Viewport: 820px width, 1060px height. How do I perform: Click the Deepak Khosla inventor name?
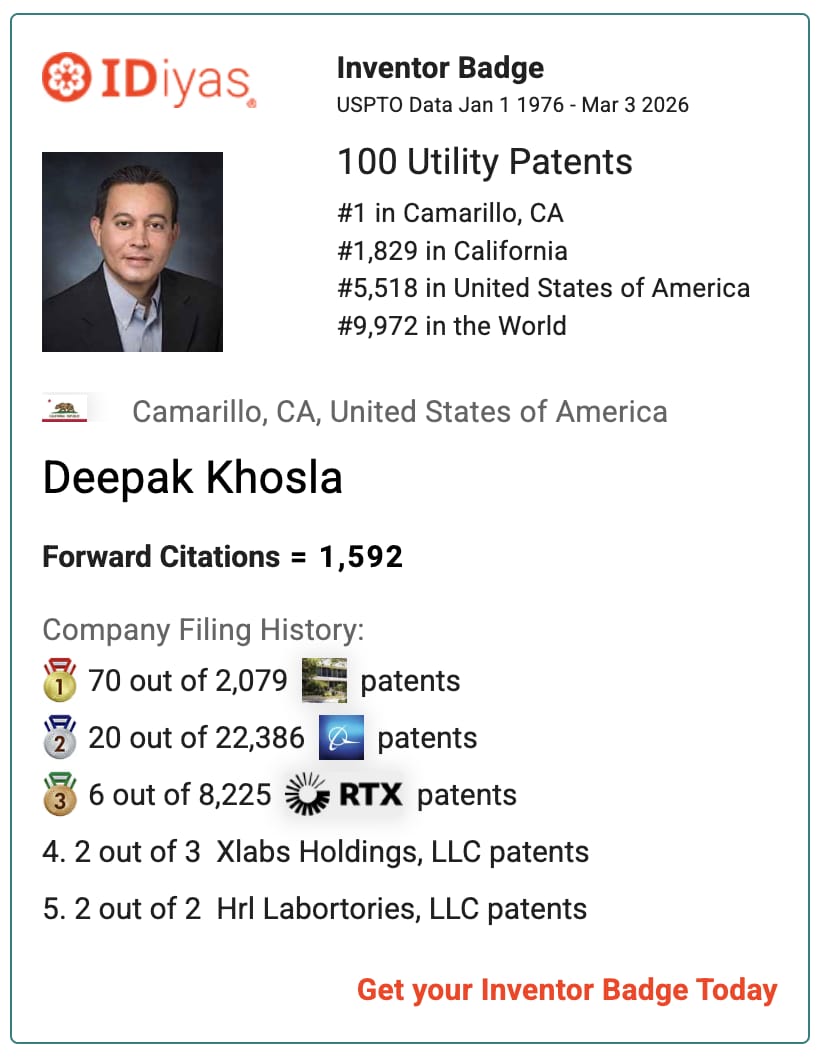point(192,479)
